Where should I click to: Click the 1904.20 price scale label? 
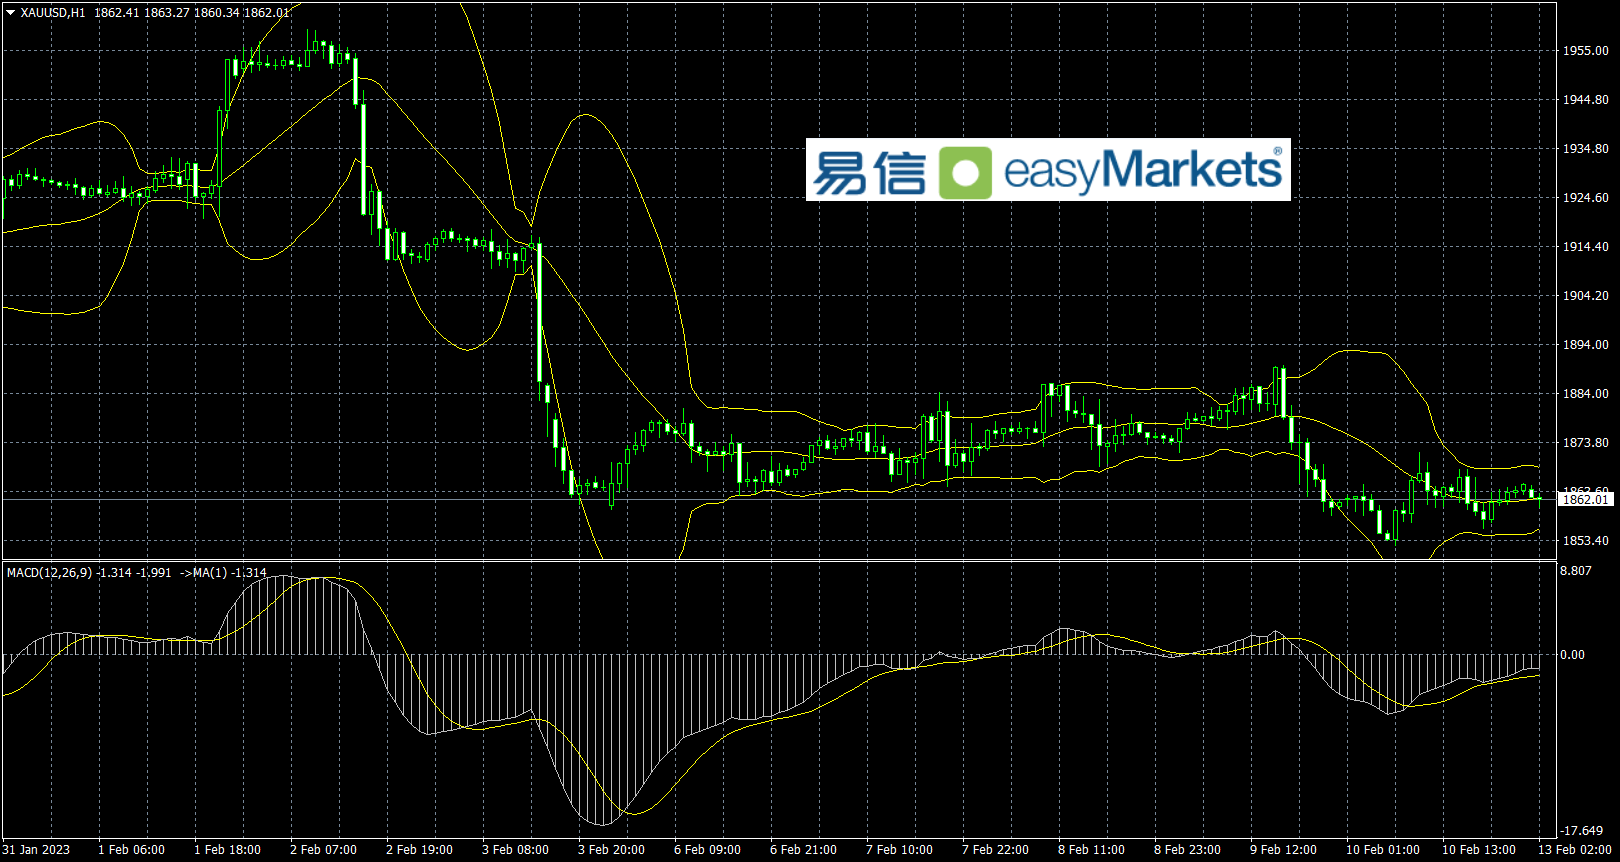pos(1586,296)
